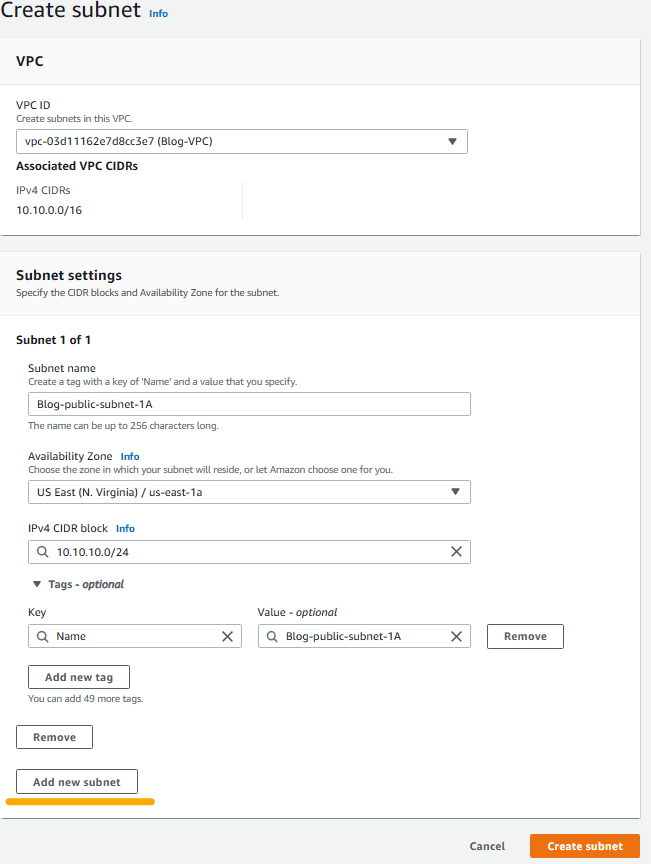Remove the Name tag row
This screenshot has height=864, width=651.
pyautogui.click(x=525, y=636)
